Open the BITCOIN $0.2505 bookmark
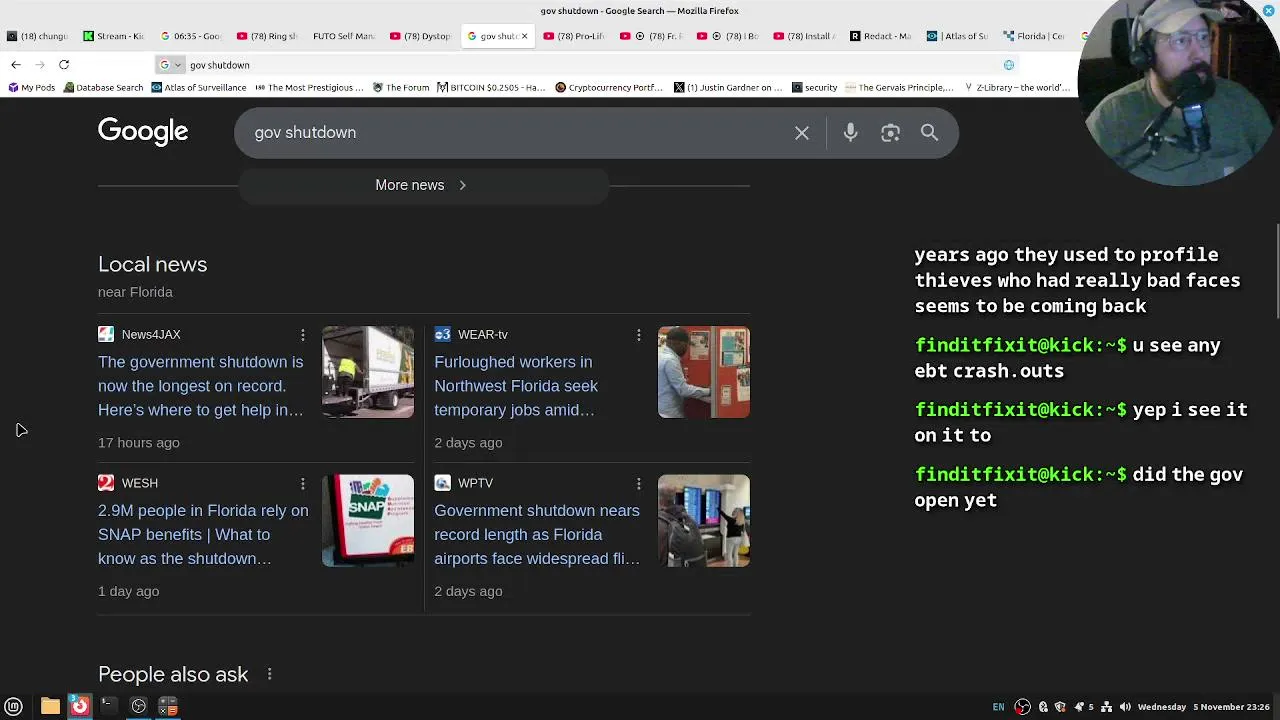This screenshot has height=720, width=1280. [493, 88]
